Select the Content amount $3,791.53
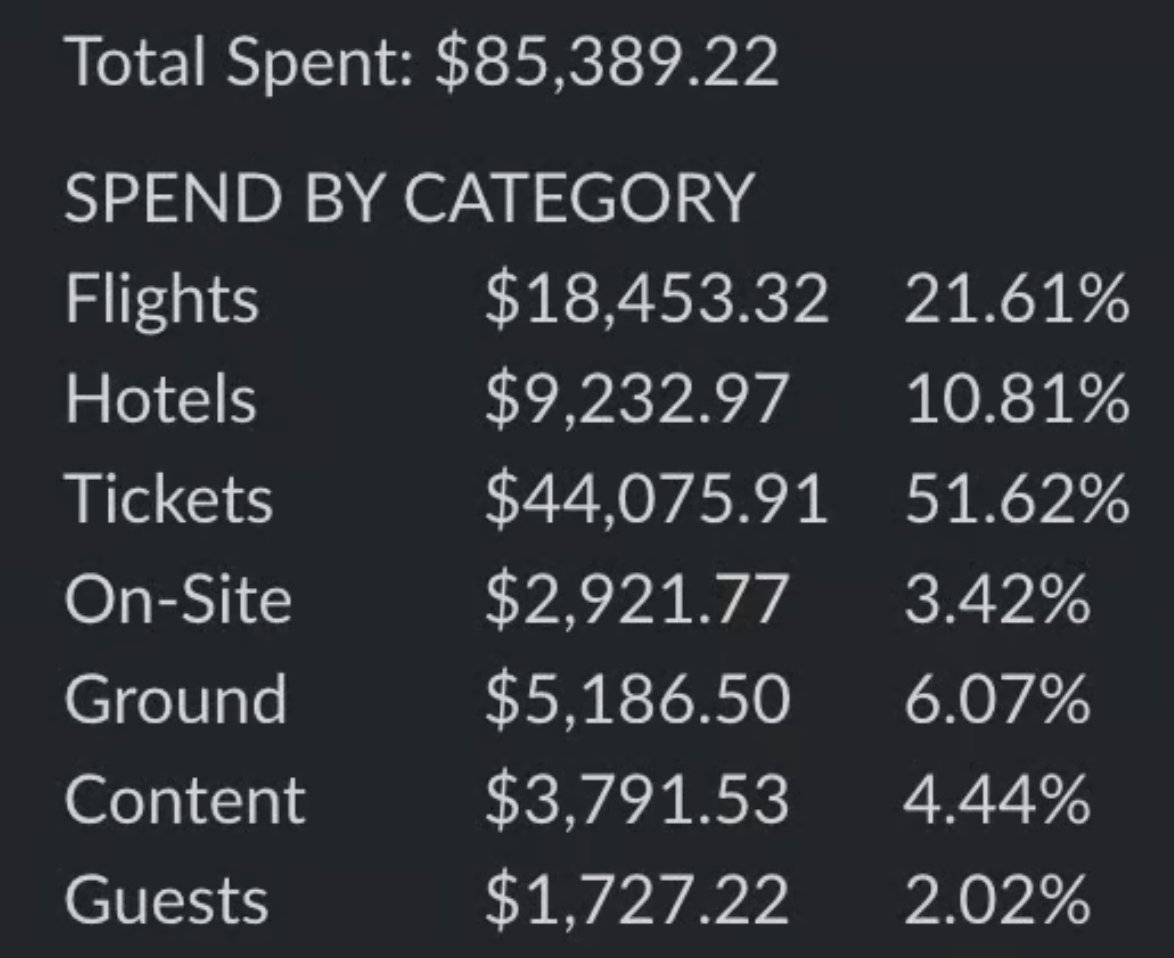Image resolution: width=1174 pixels, height=958 pixels. pyautogui.click(x=636, y=800)
